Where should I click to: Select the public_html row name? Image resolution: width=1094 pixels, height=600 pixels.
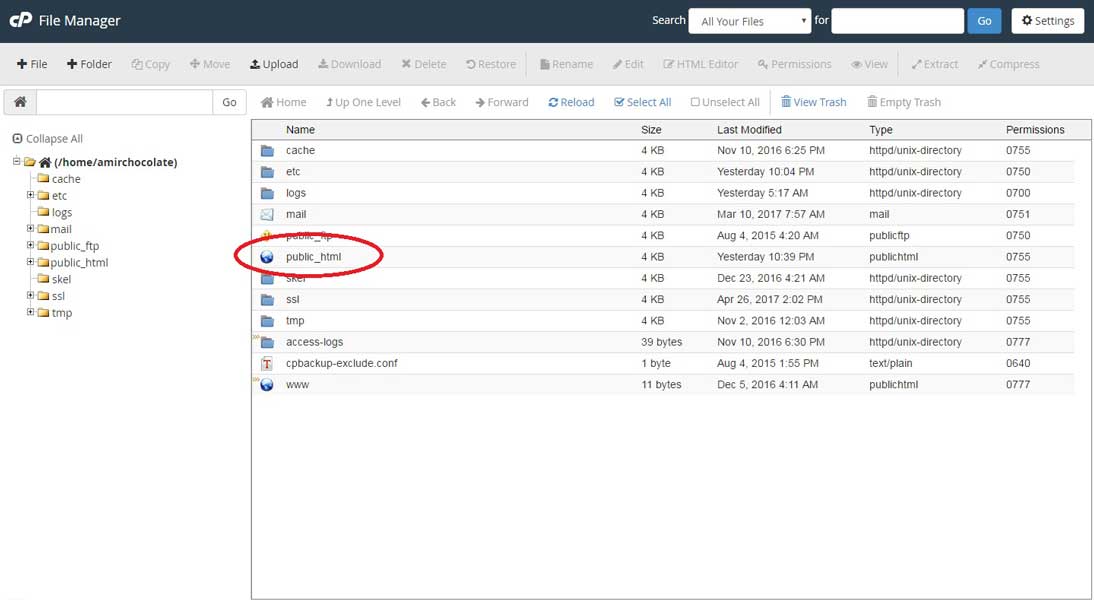313,257
